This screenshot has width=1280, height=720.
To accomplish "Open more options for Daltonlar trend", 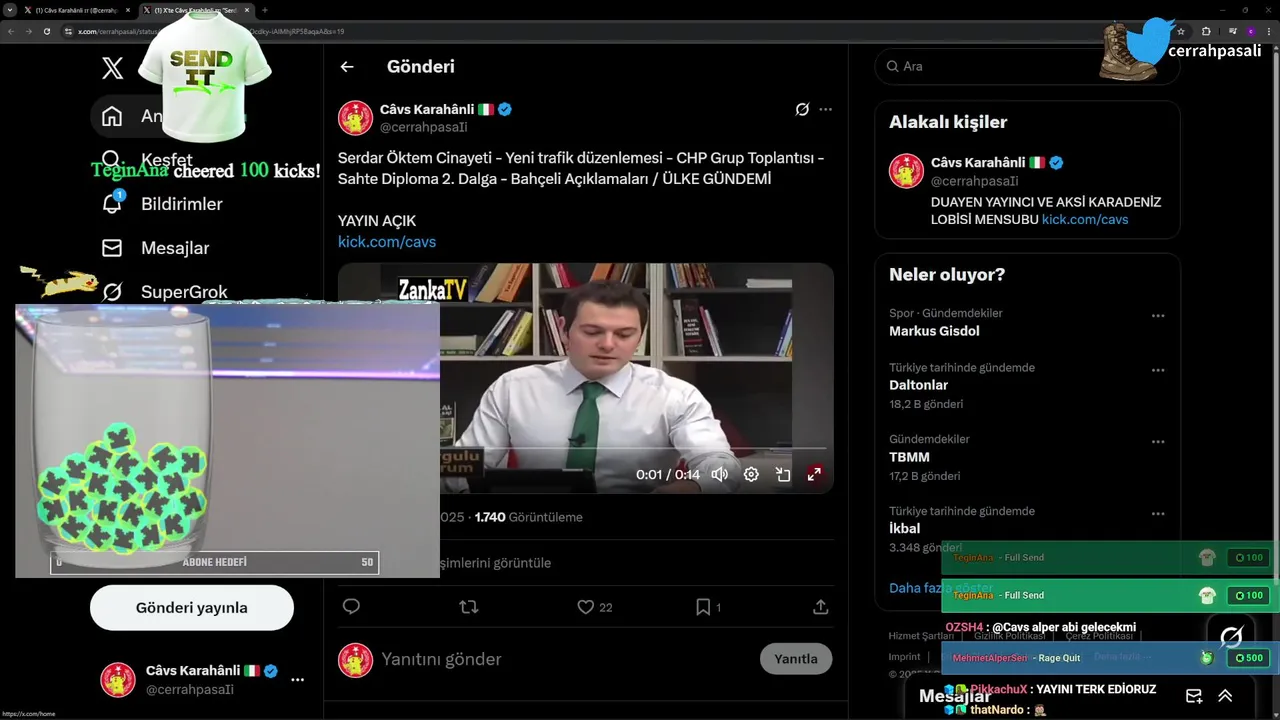I will pyautogui.click(x=1158, y=370).
